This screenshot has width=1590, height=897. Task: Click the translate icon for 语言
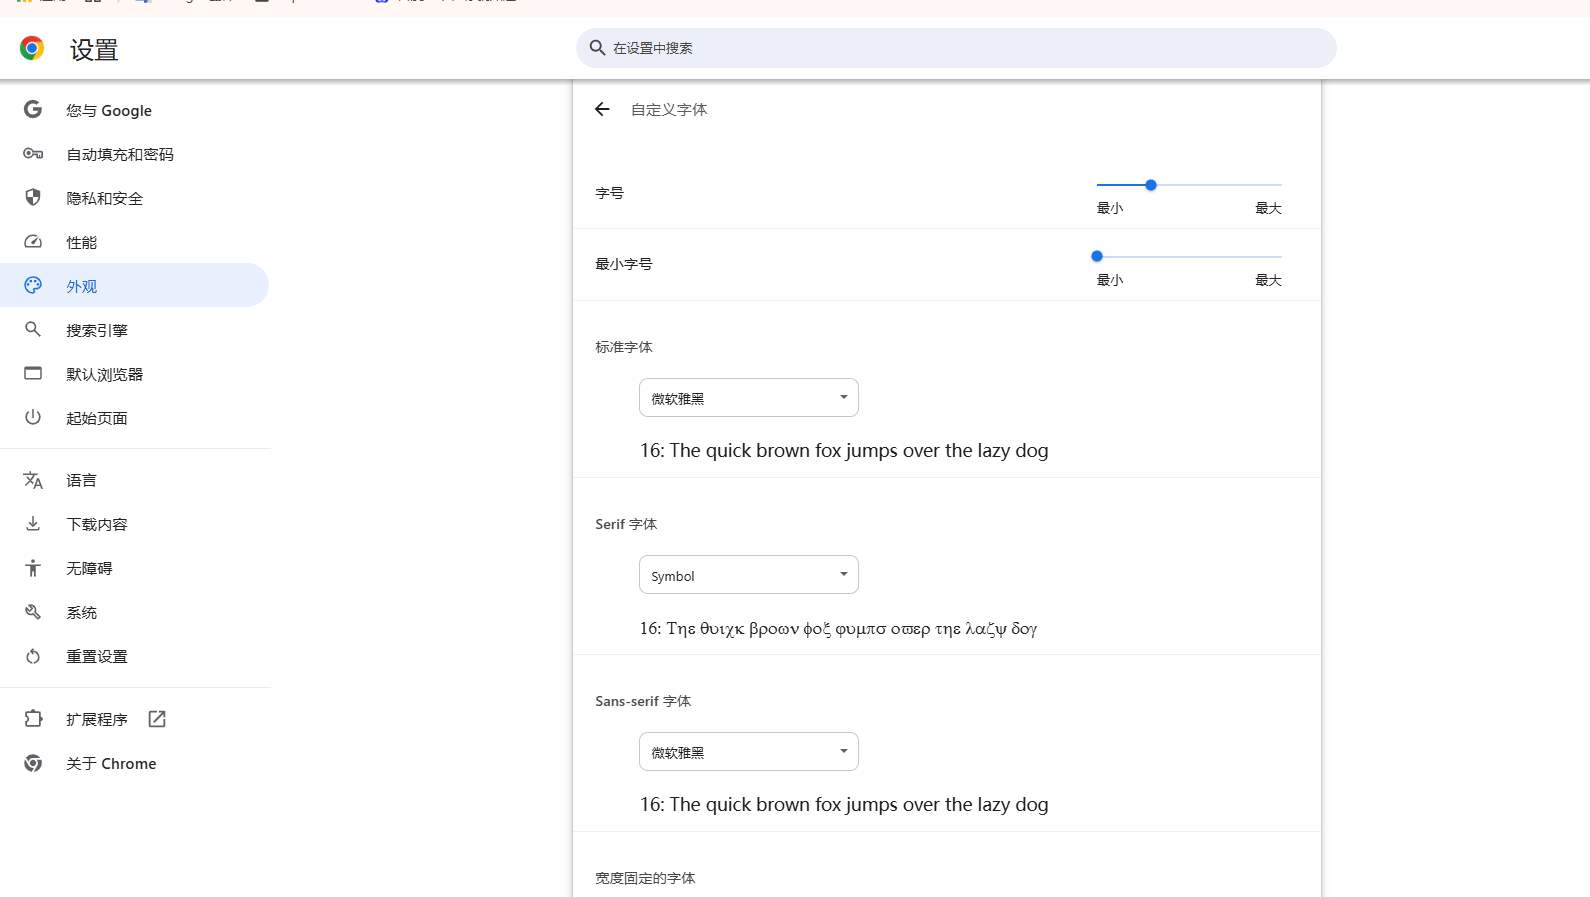[x=33, y=480]
